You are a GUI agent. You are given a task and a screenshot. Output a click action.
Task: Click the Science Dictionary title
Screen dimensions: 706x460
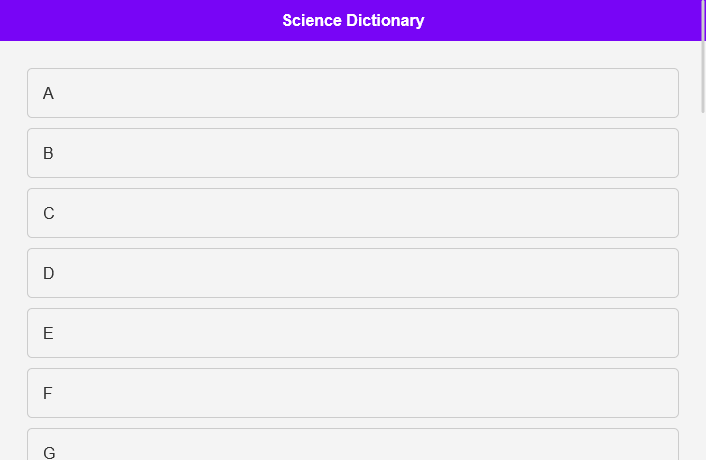coord(353,20)
